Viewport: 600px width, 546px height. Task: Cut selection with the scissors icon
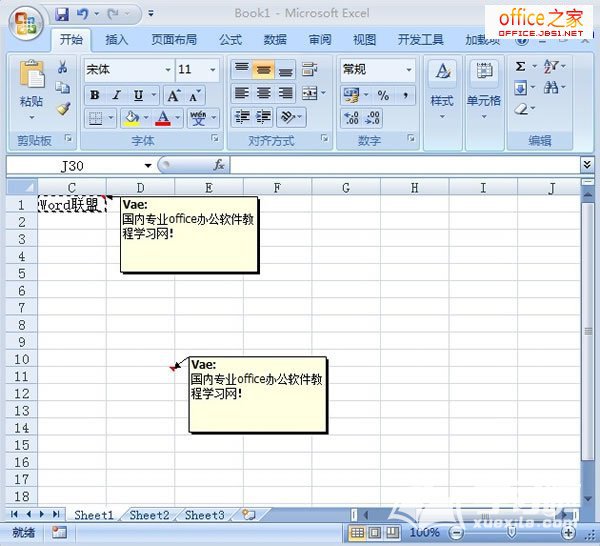[x=63, y=67]
